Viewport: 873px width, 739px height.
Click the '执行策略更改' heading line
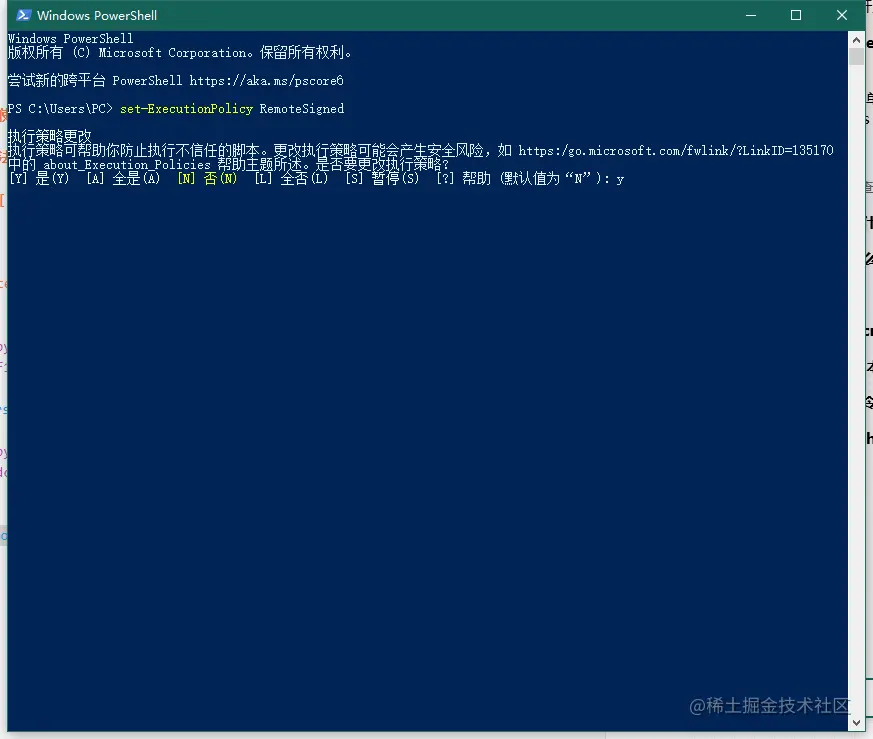coord(50,136)
